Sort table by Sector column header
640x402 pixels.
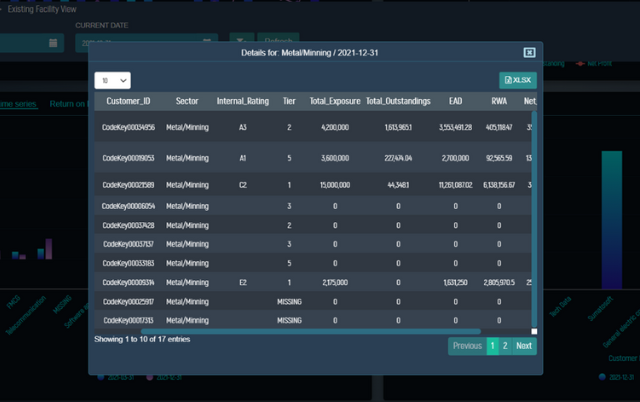[x=187, y=101]
